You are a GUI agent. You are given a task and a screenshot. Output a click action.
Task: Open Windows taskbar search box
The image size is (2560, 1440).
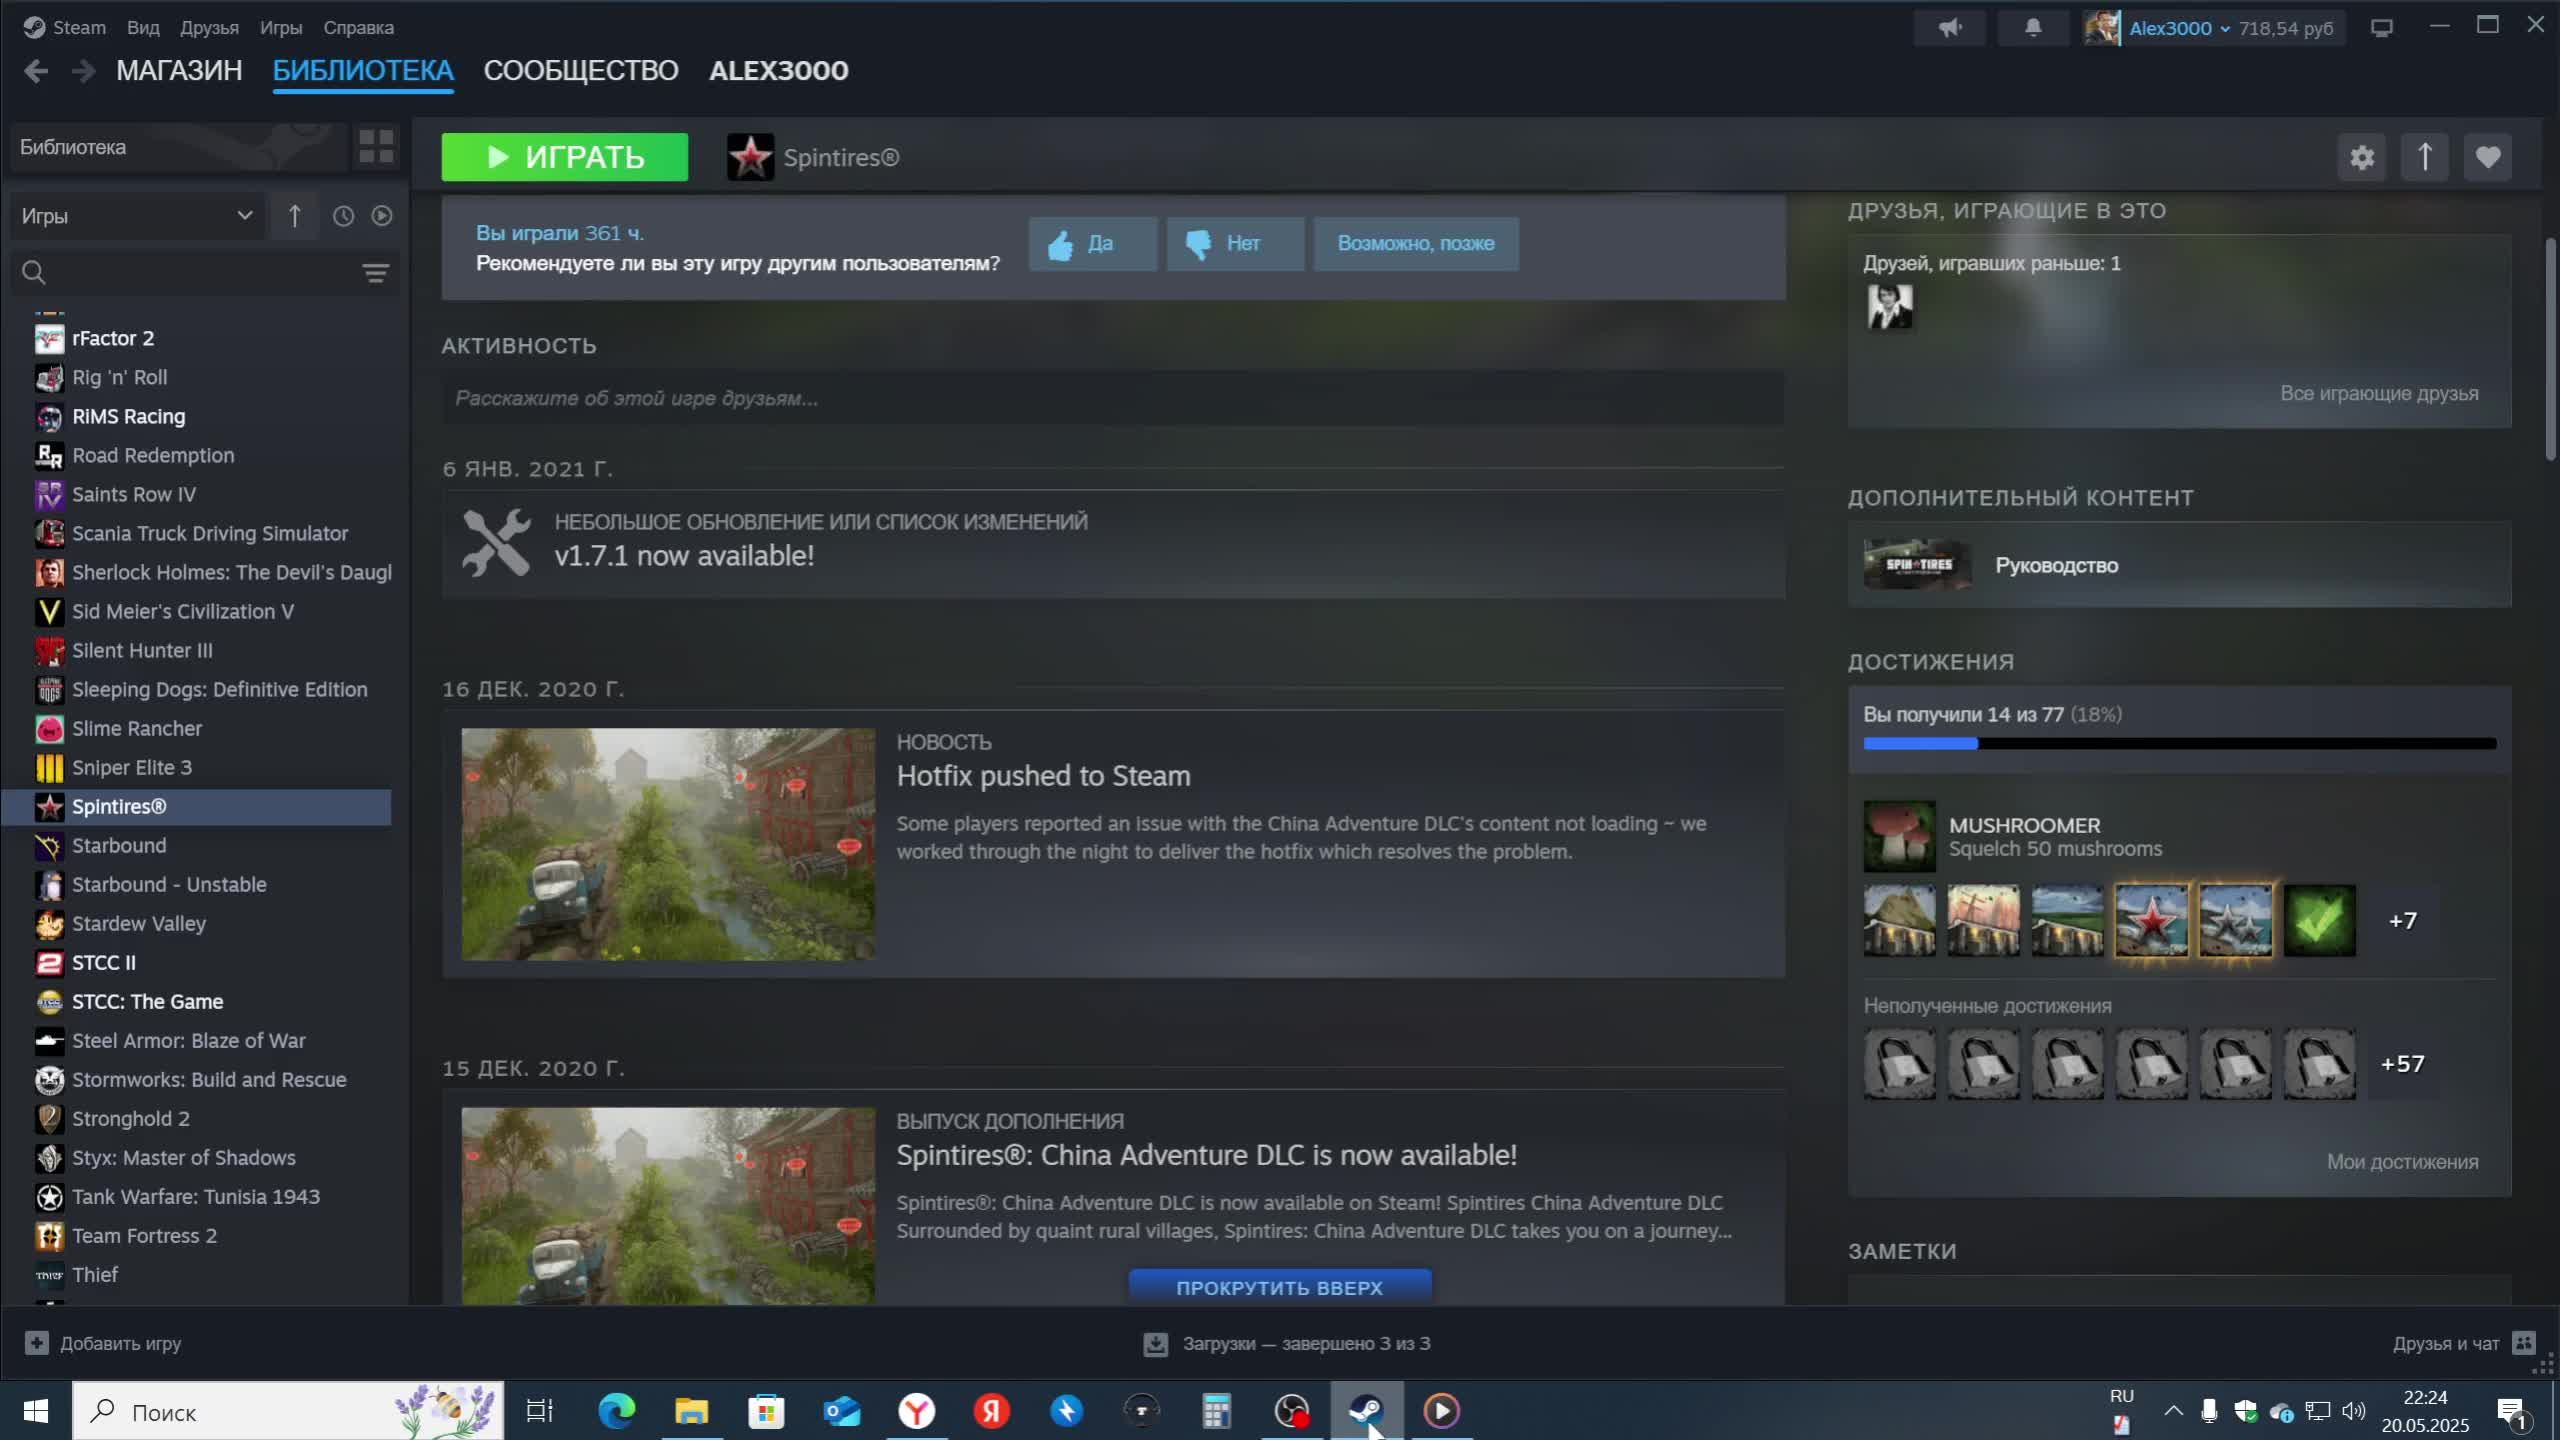click(288, 1411)
